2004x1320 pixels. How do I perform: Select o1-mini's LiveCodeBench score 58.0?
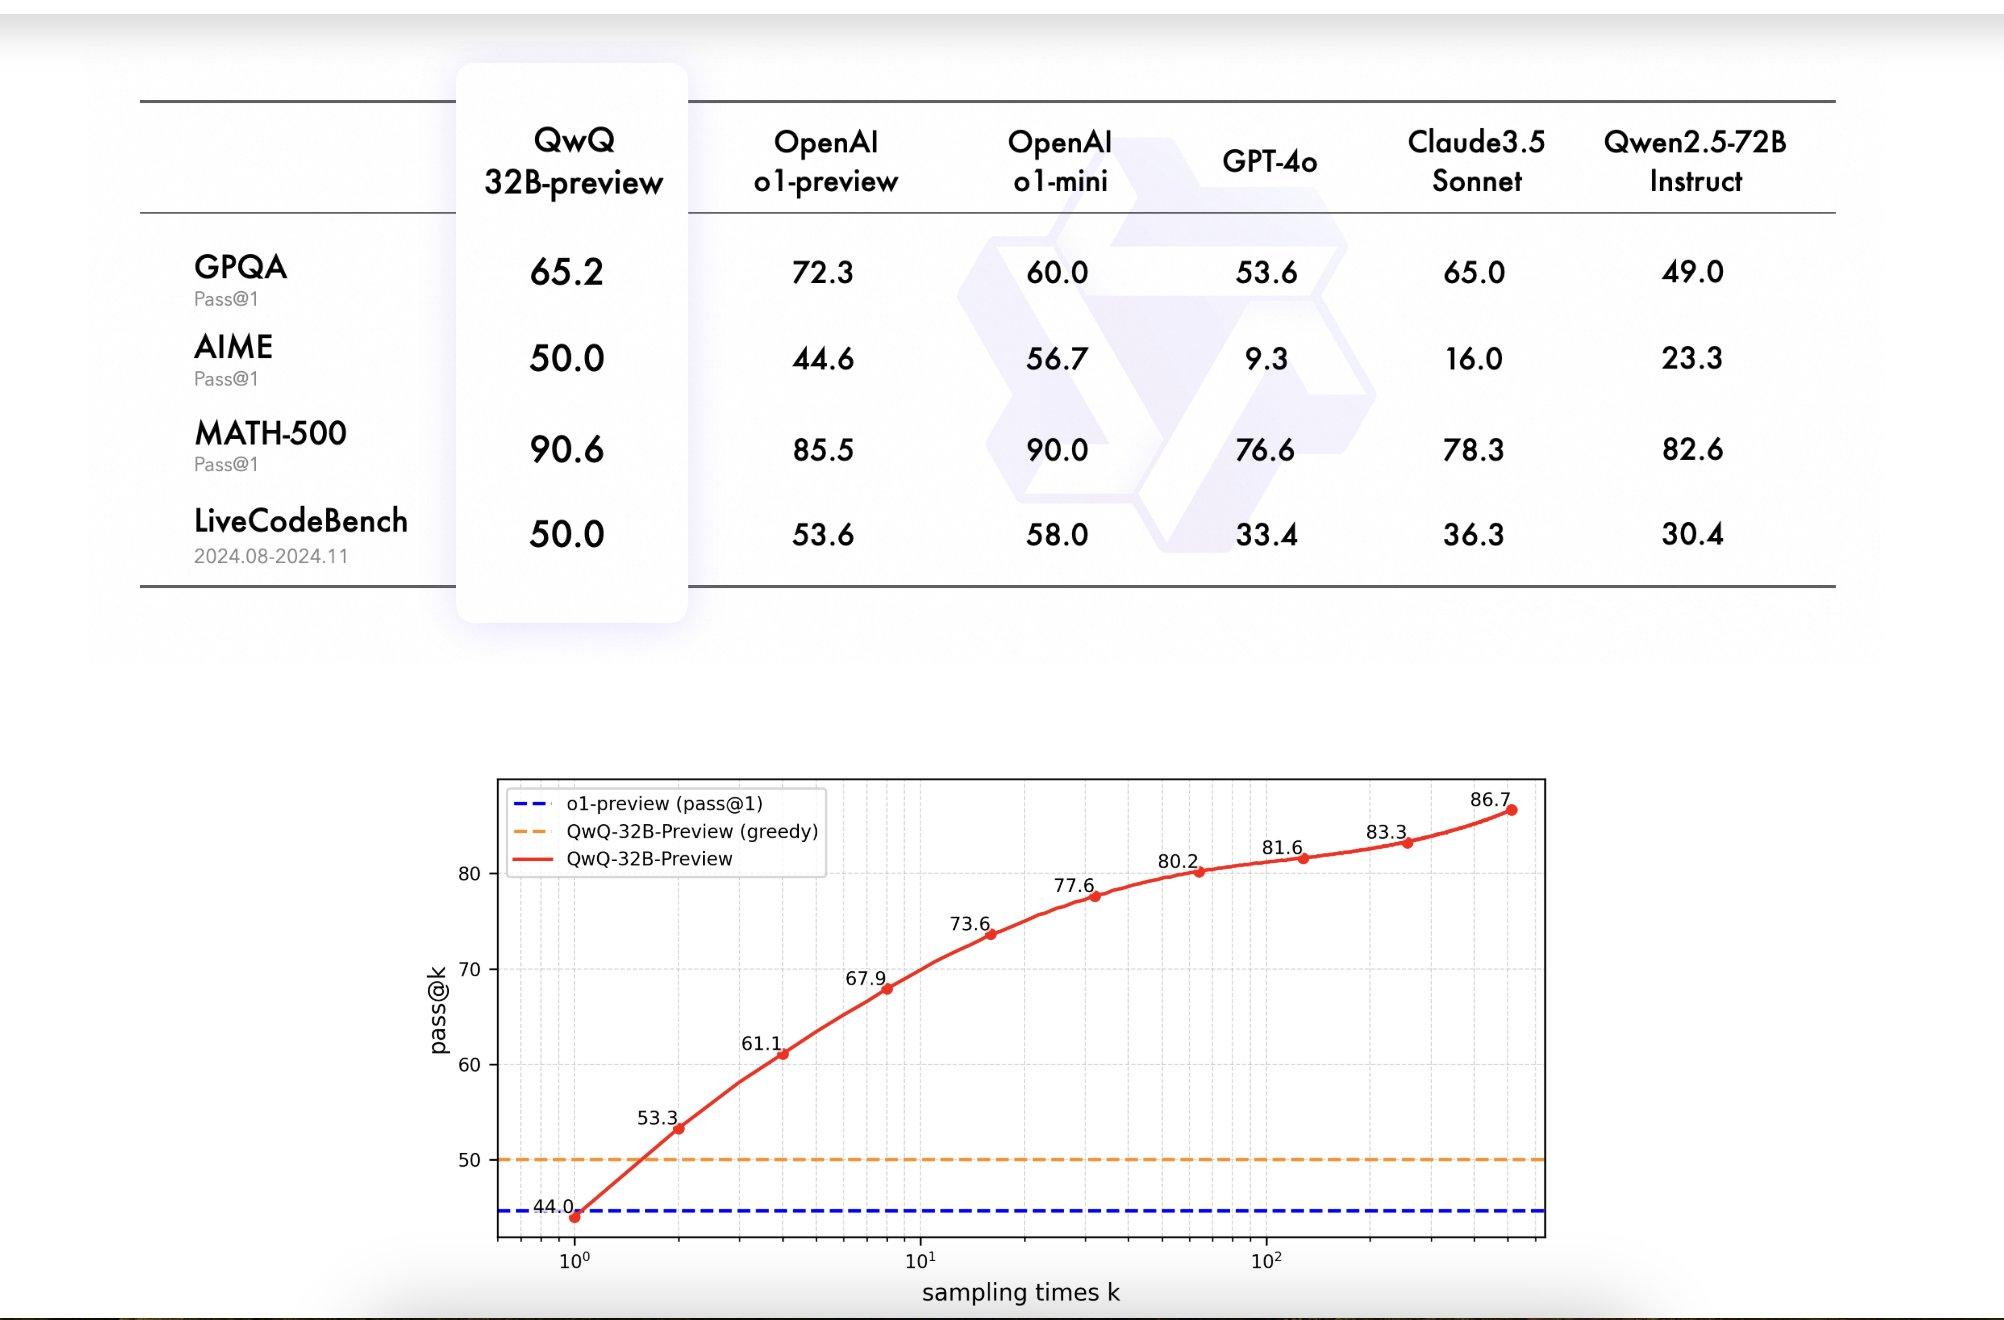[1057, 534]
